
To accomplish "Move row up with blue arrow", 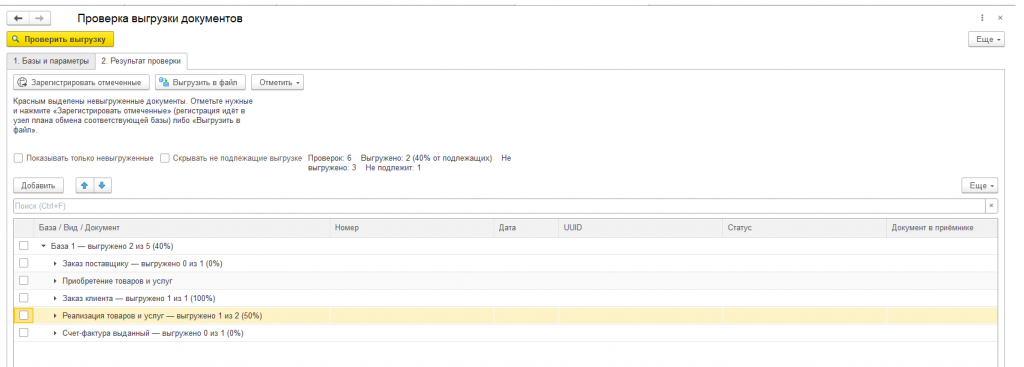I will pyautogui.click(x=84, y=186).
